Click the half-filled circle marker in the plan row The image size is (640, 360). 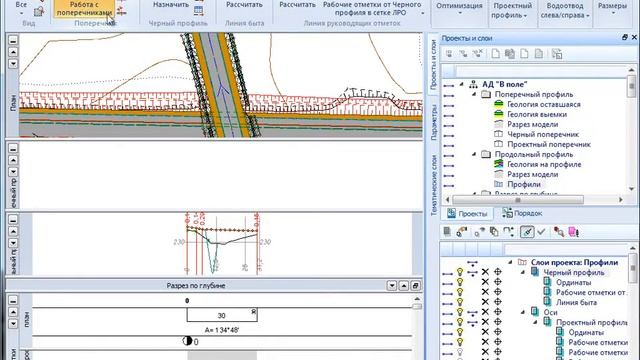coord(187,341)
